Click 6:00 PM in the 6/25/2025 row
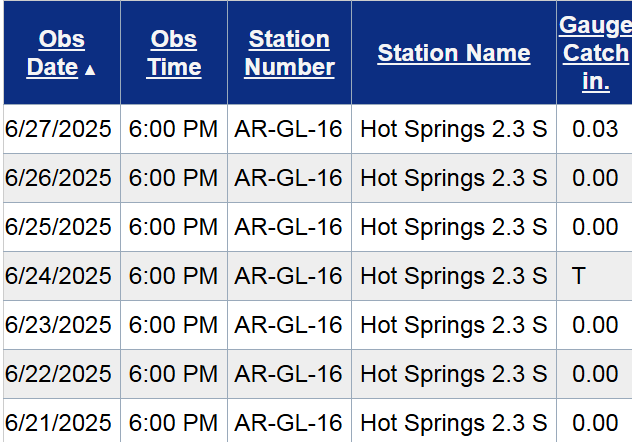 point(174,227)
